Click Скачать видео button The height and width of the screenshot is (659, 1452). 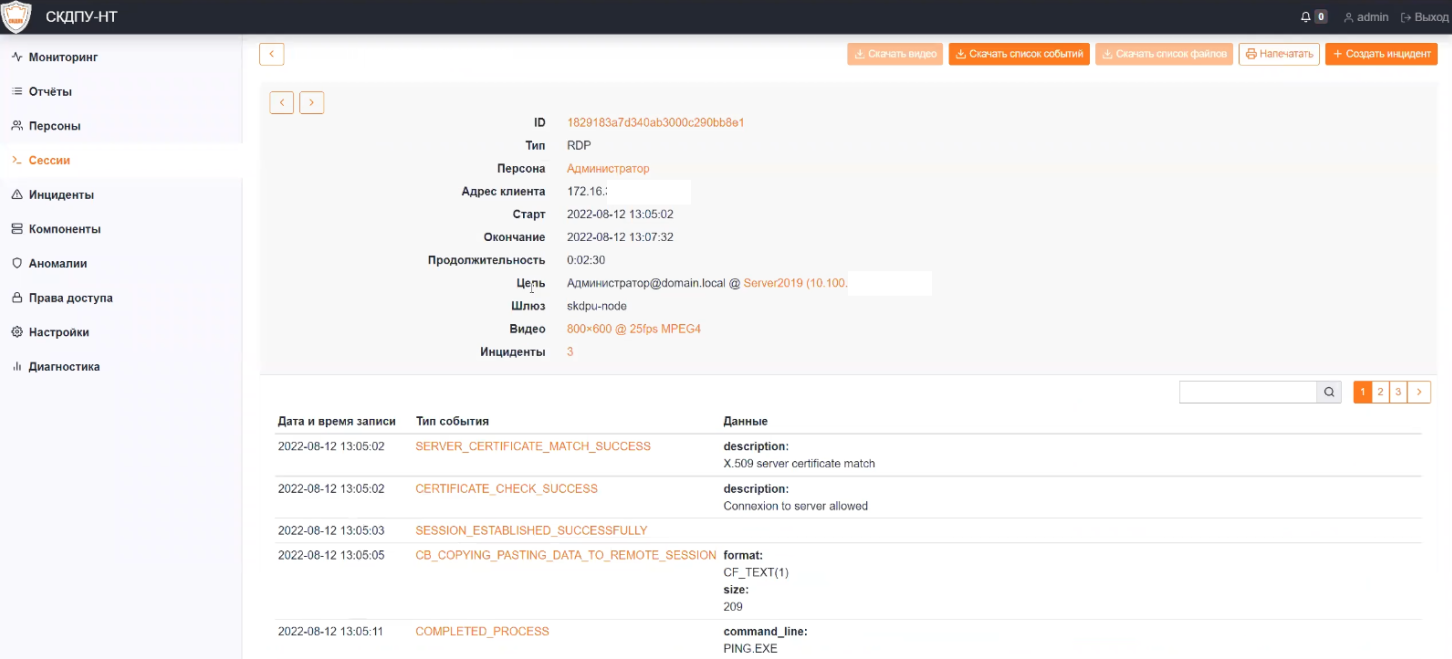pos(895,54)
